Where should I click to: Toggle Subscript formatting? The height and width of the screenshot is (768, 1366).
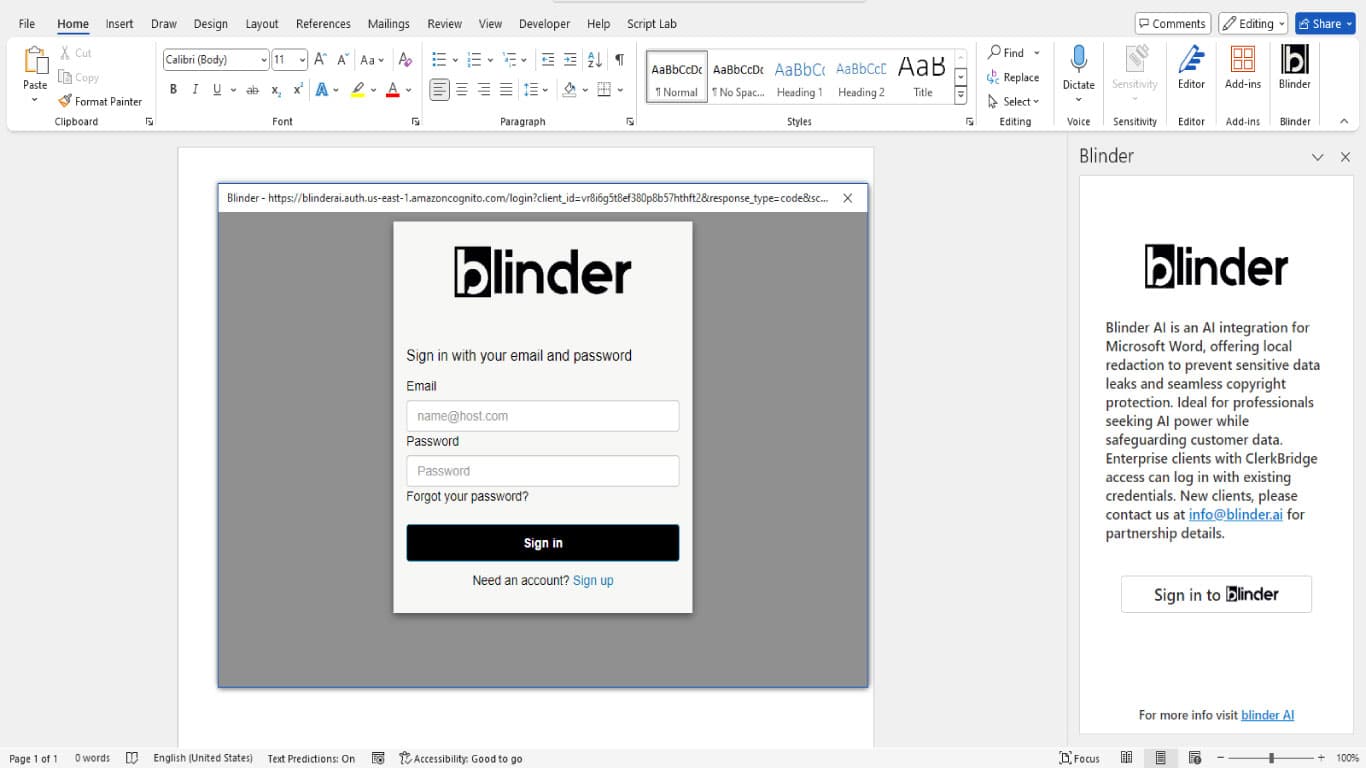click(276, 90)
